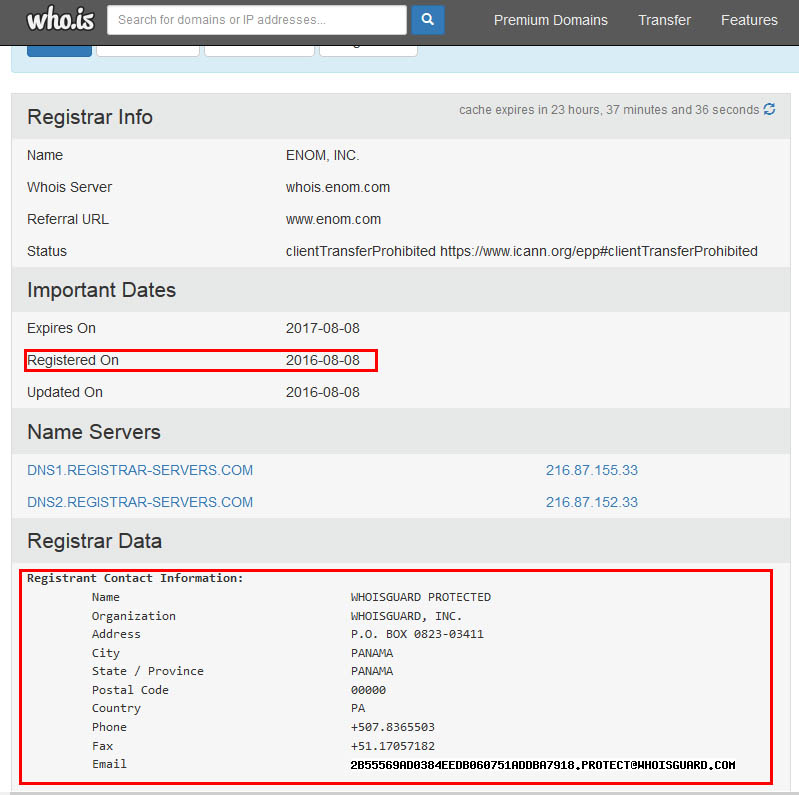The image size is (799, 795).
Task: Click the Registrar Info heading
Action: tap(90, 117)
